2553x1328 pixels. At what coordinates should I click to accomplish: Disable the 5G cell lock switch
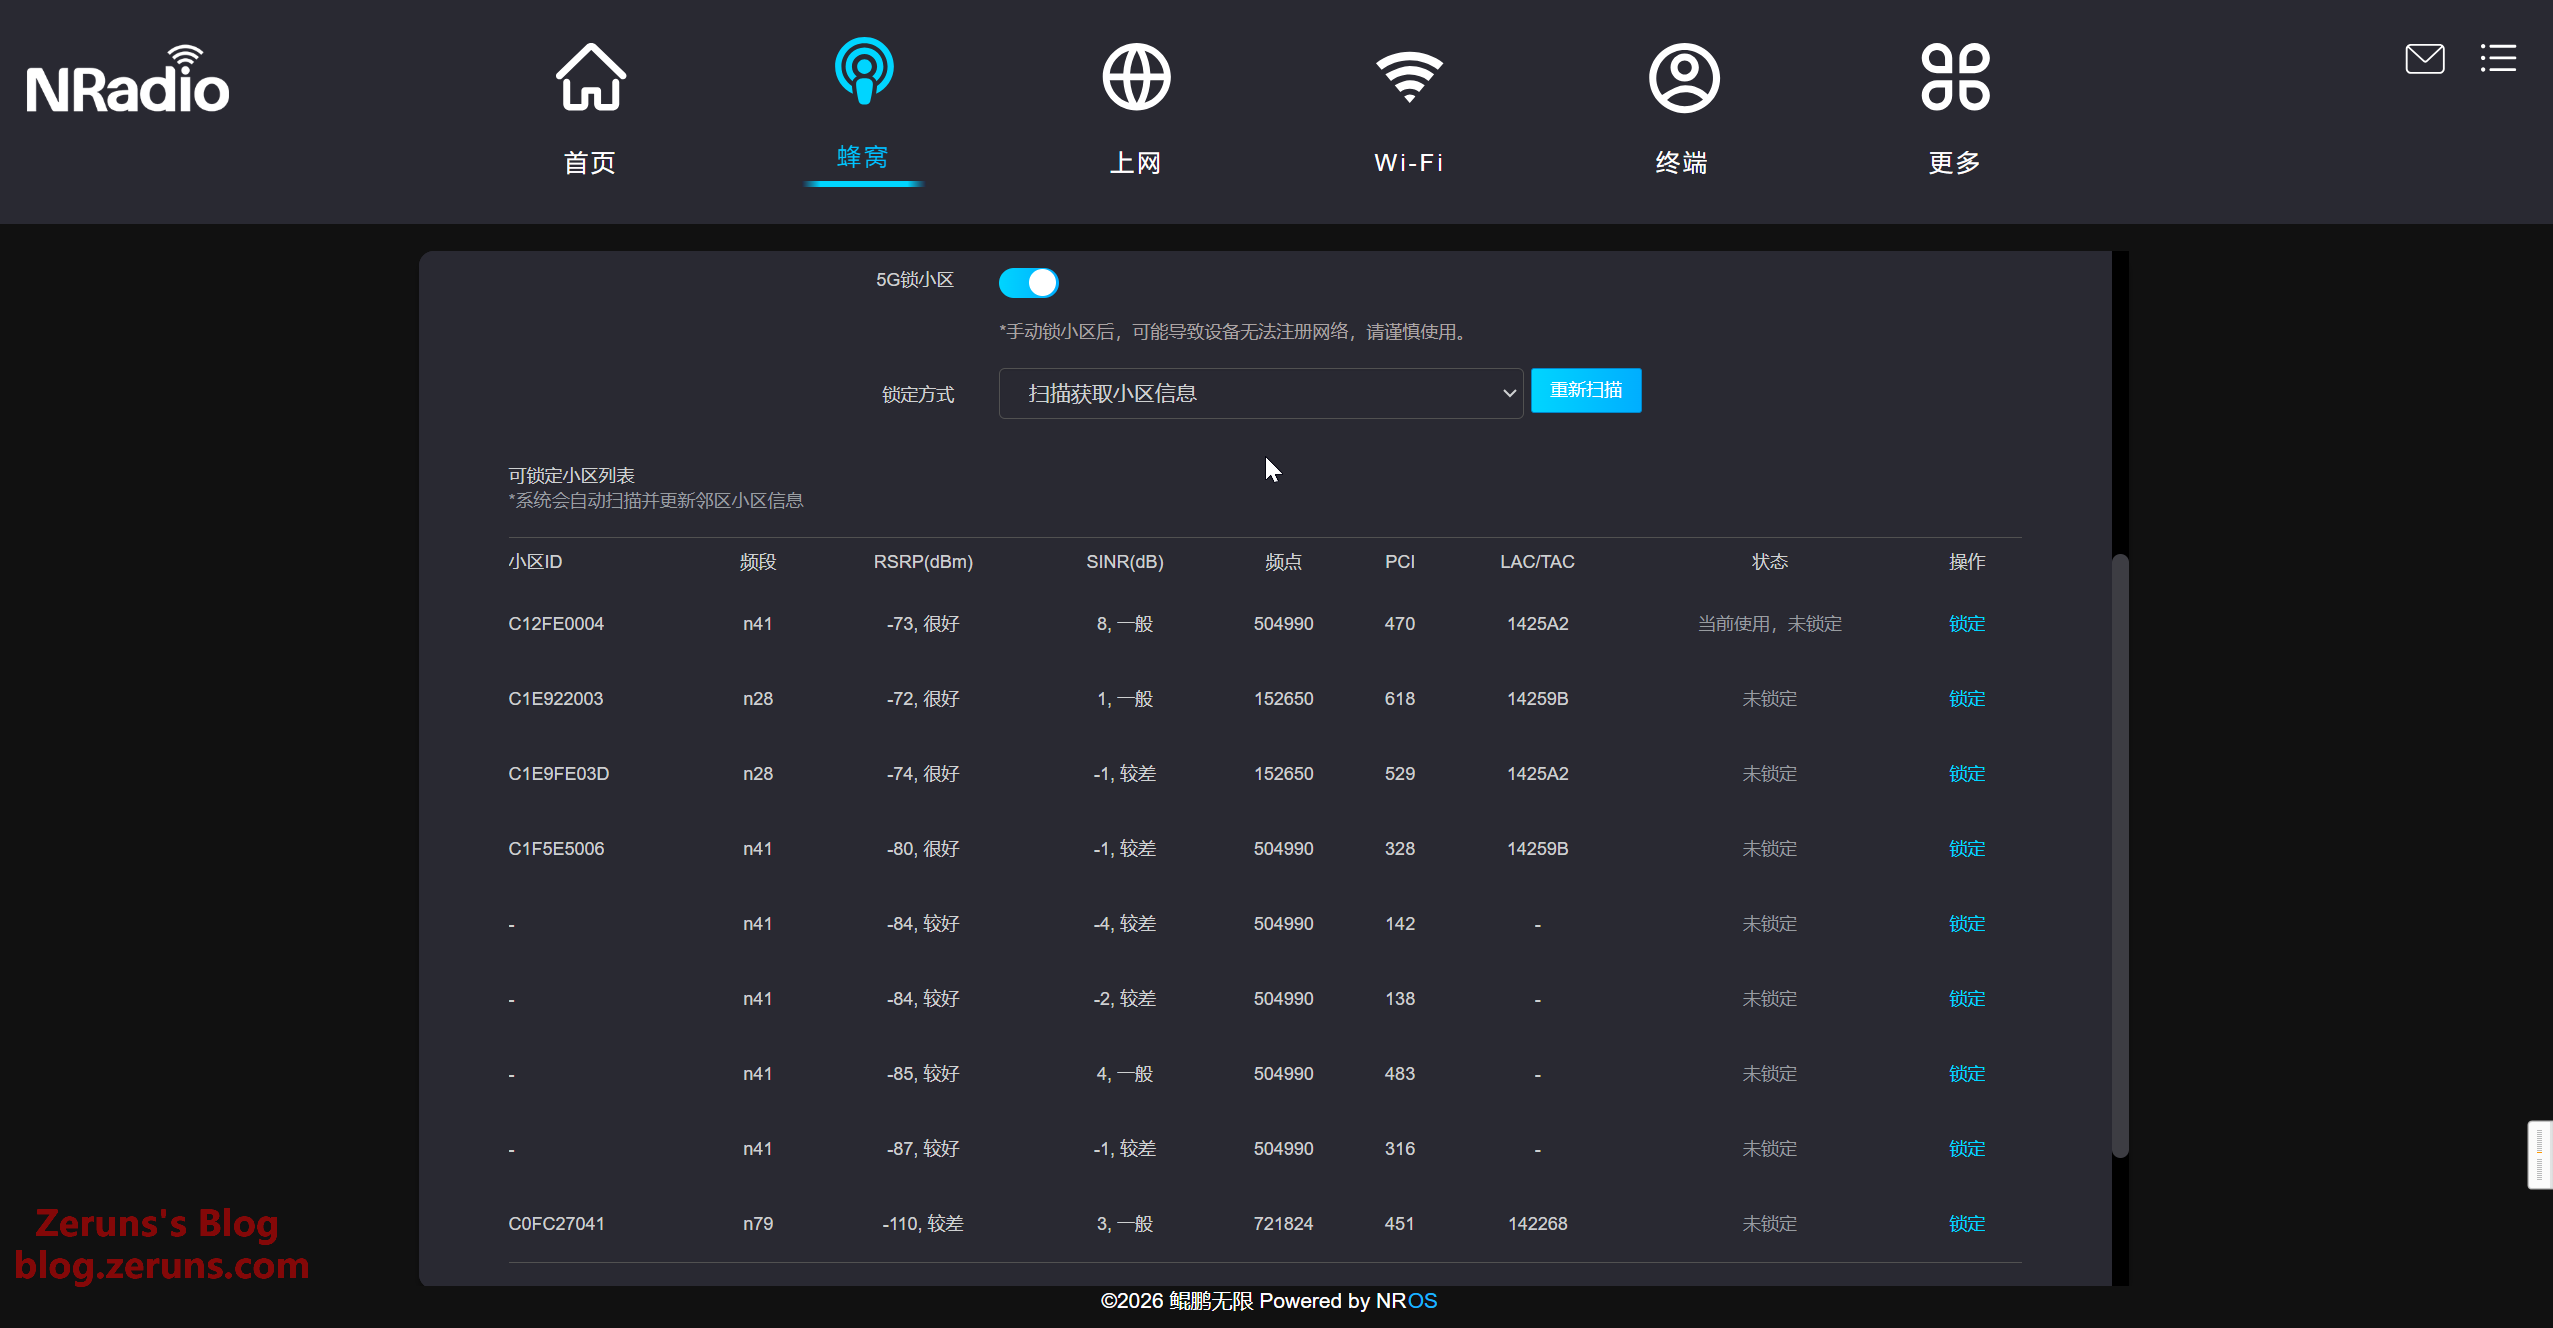pos(1028,283)
